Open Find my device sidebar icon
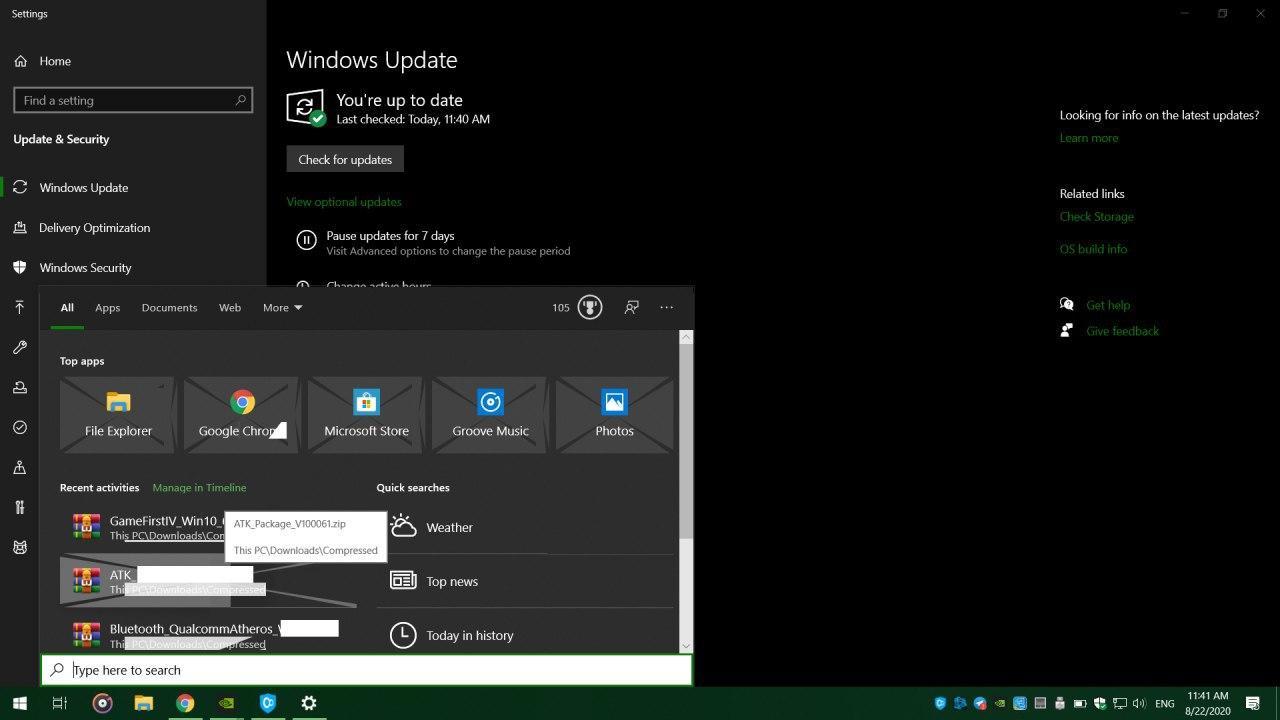This screenshot has width=1280, height=720. pos(19,467)
